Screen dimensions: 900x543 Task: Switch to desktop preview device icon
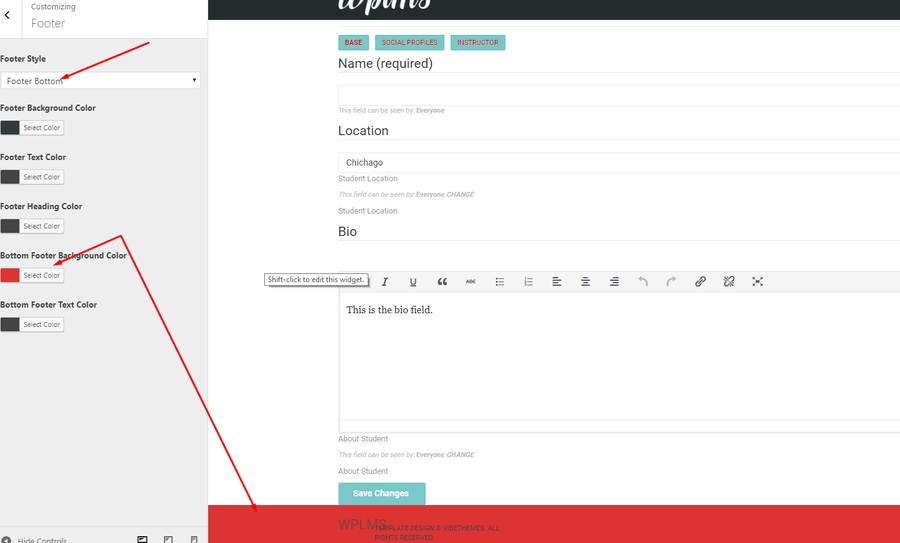coord(142,540)
